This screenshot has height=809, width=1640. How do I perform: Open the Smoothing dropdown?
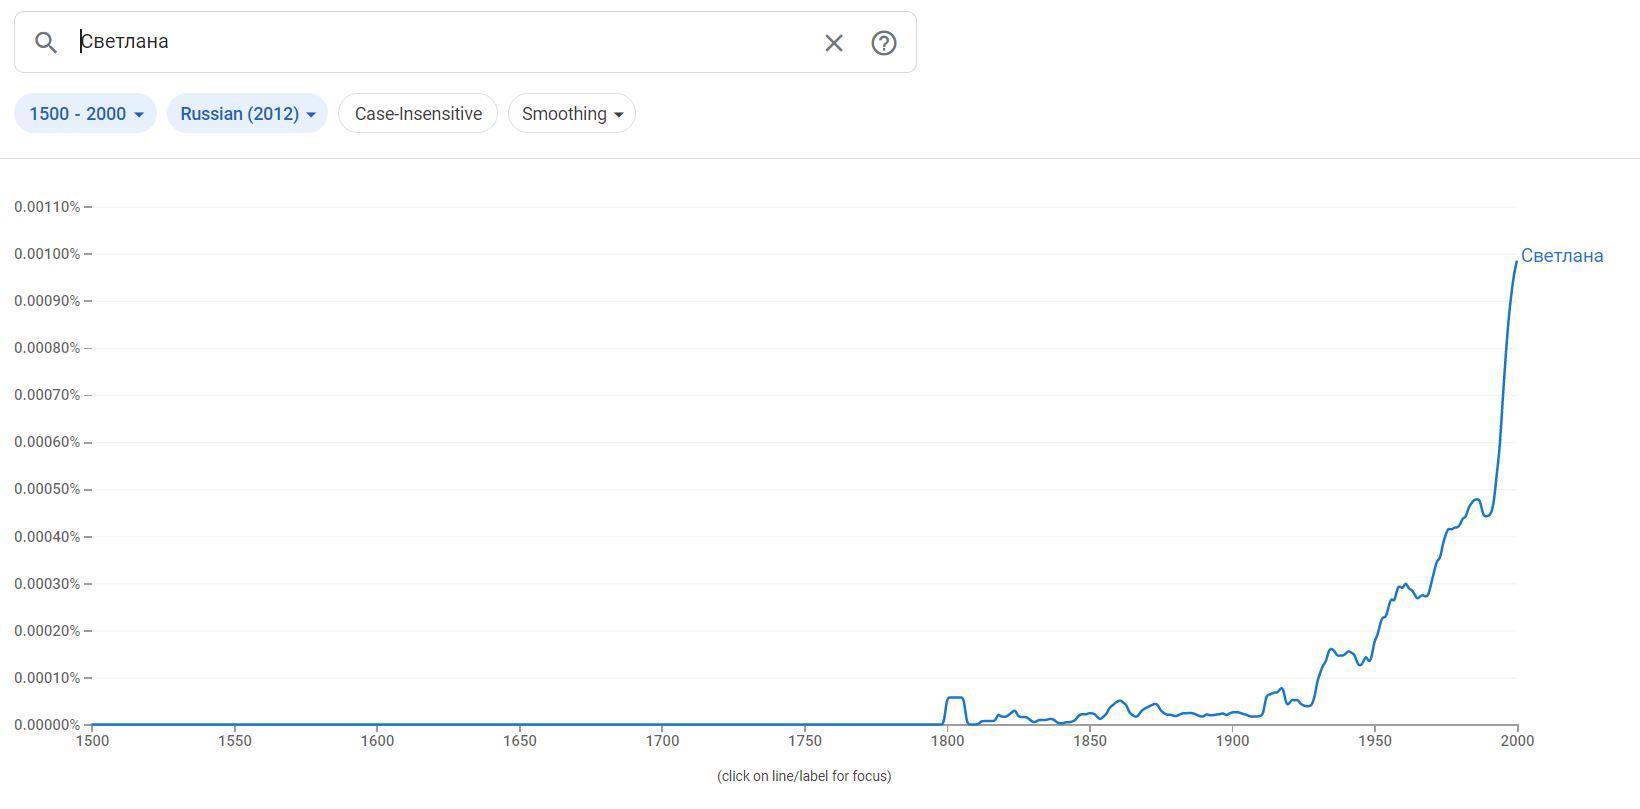[x=571, y=114]
